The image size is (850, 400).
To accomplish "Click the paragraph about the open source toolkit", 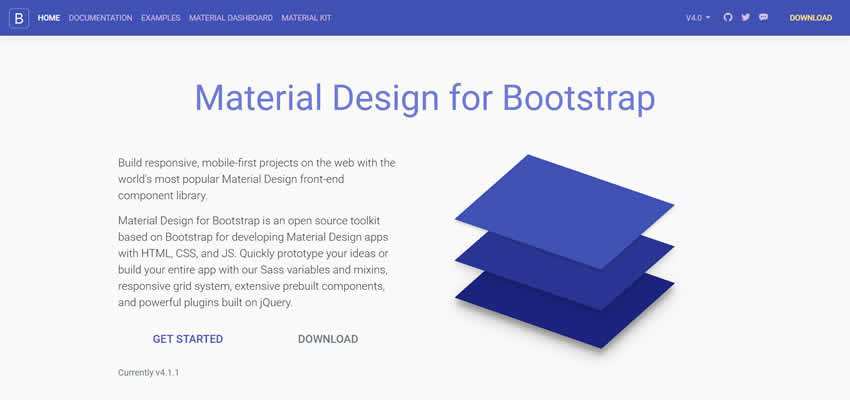I will (257, 261).
